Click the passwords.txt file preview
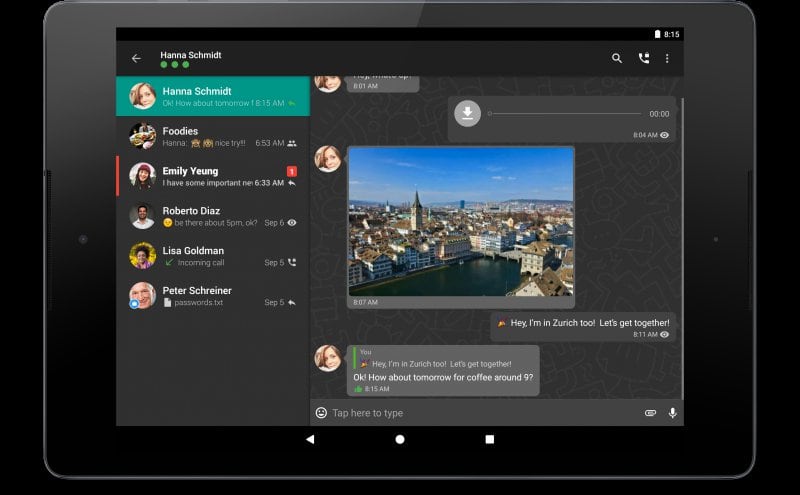This screenshot has width=800, height=495. [x=193, y=303]
